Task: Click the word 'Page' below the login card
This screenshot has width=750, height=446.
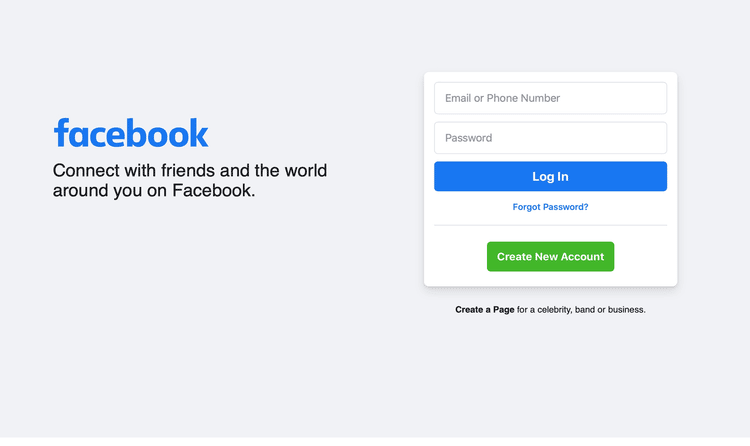Action: click(503, 310)
